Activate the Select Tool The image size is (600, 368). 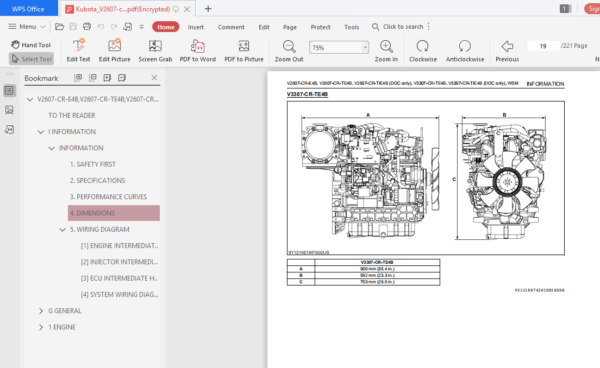[x=31, y=59]
